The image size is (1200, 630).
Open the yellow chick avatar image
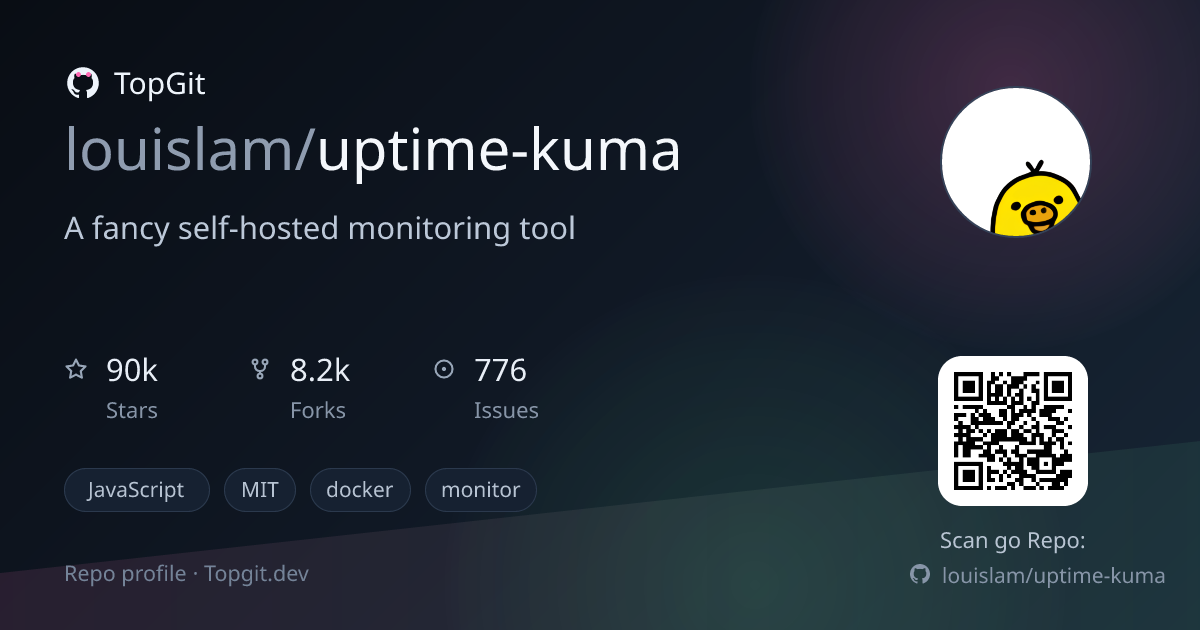coord(1016,162)
